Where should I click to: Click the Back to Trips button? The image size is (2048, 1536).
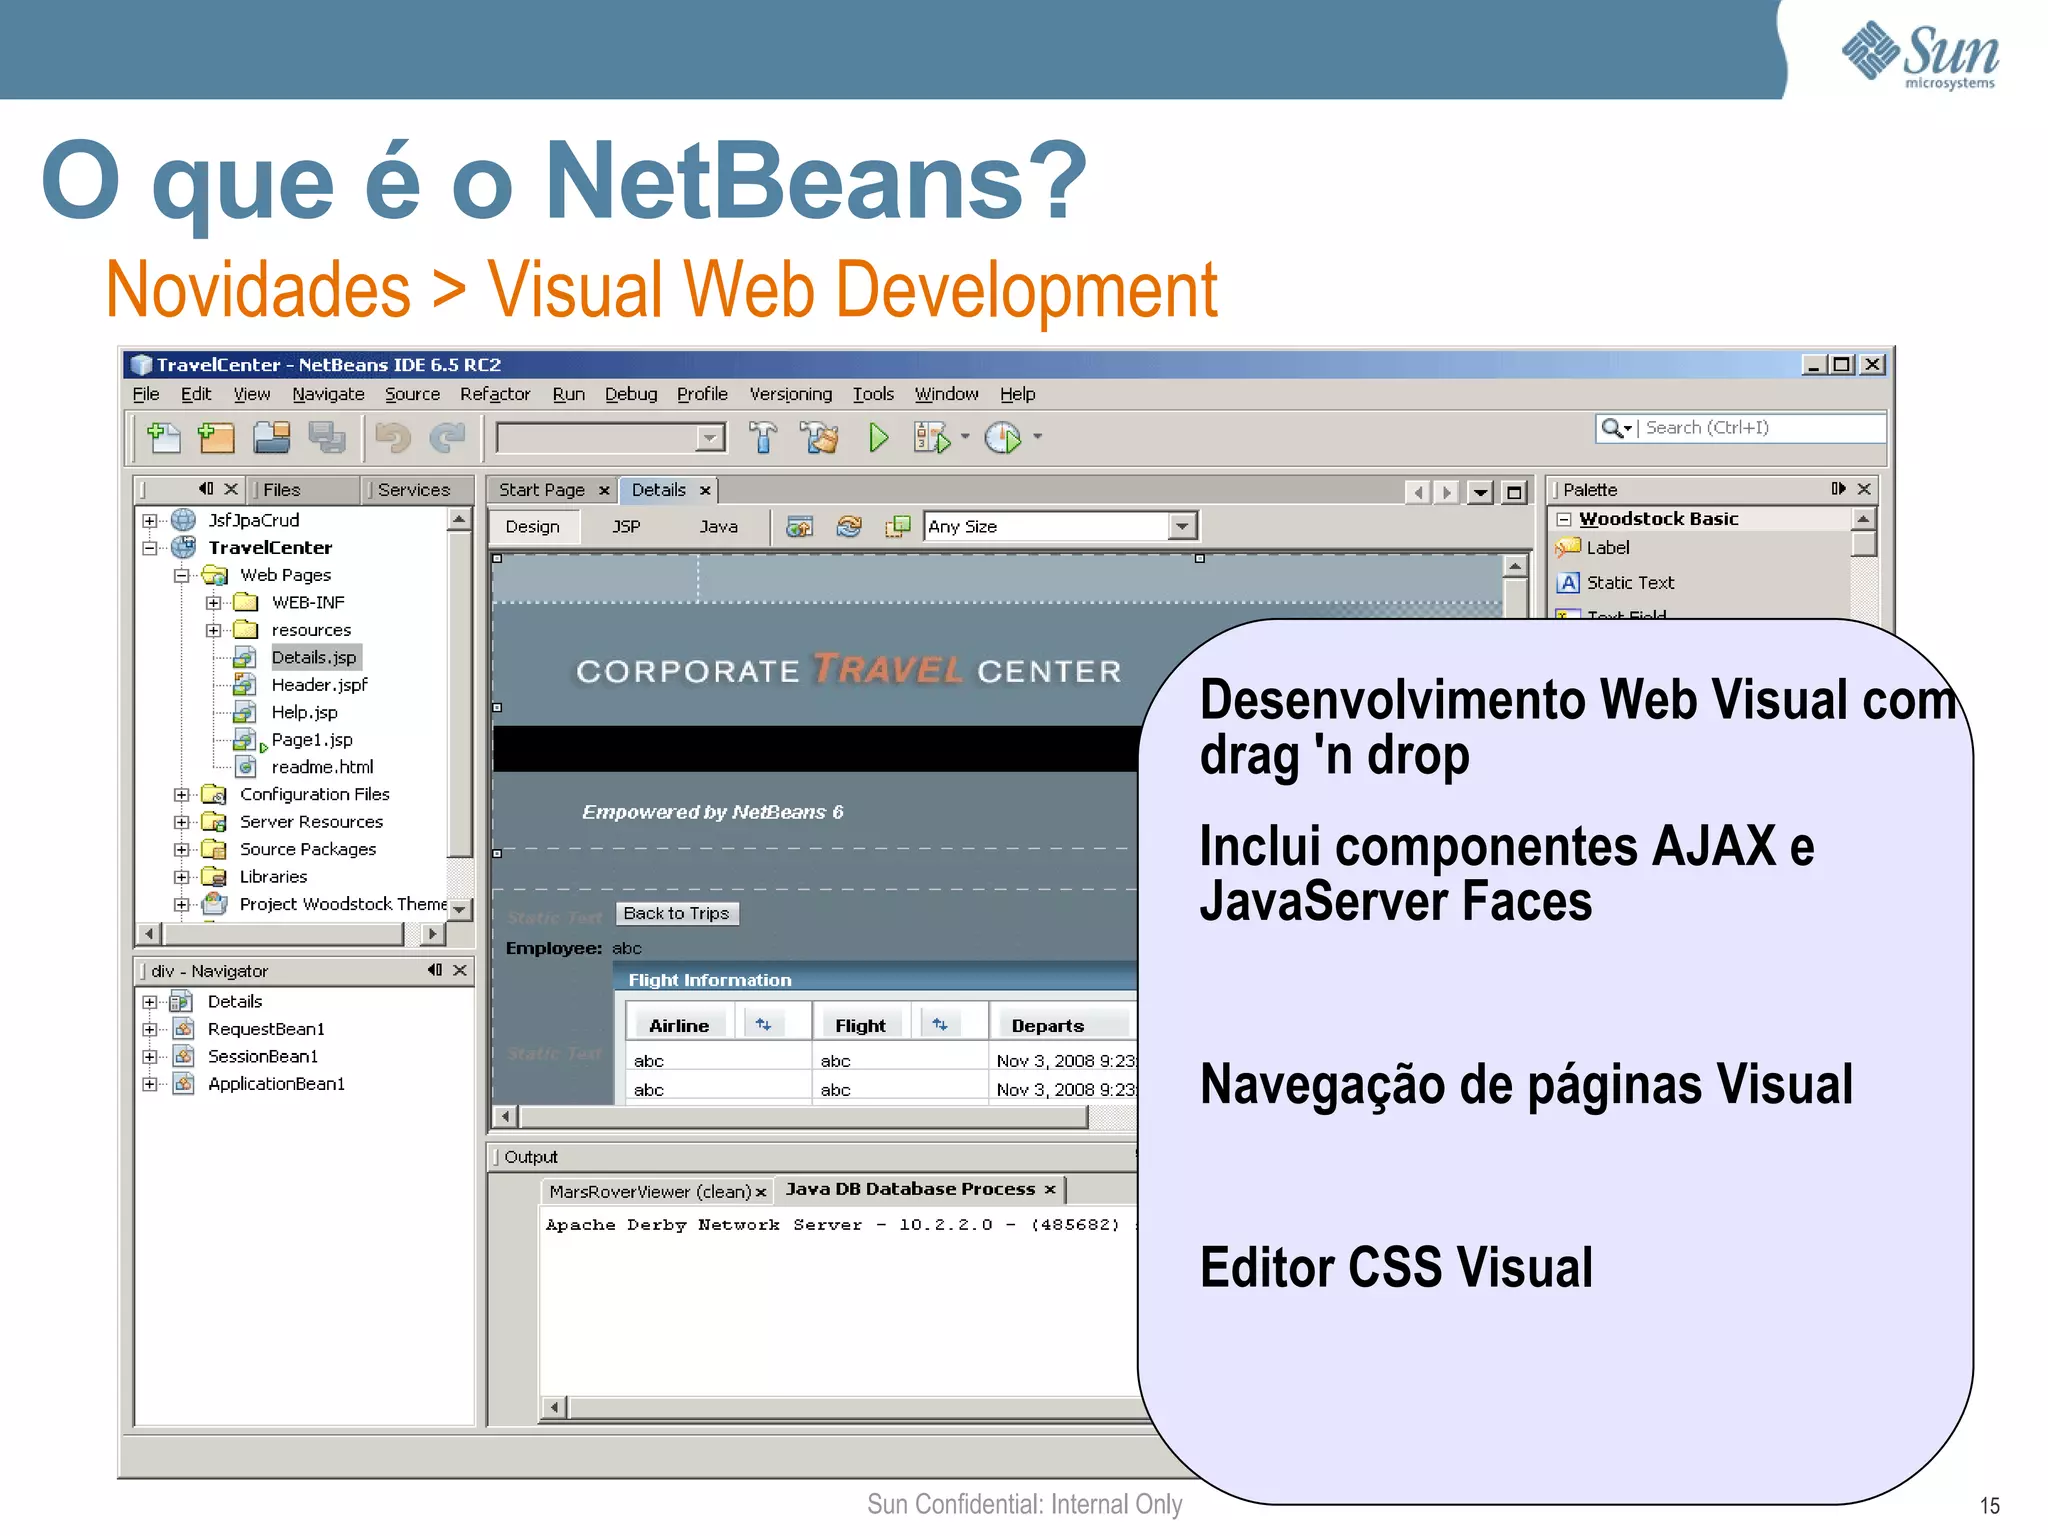pyautogui.click(x=676, y=913)
